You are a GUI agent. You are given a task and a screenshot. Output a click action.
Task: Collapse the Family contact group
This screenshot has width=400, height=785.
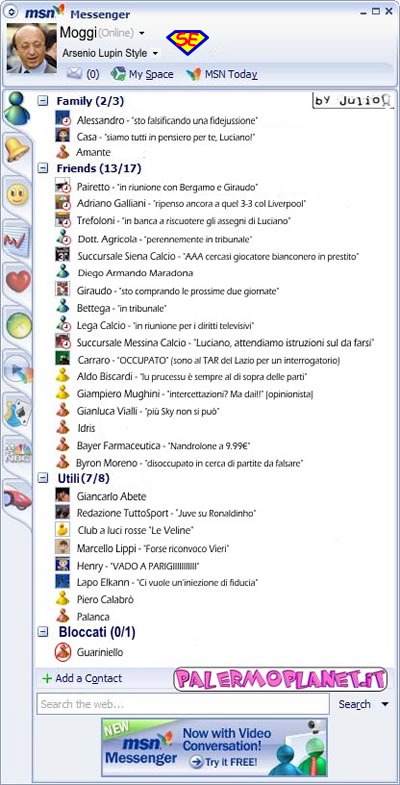click(44, 101)
